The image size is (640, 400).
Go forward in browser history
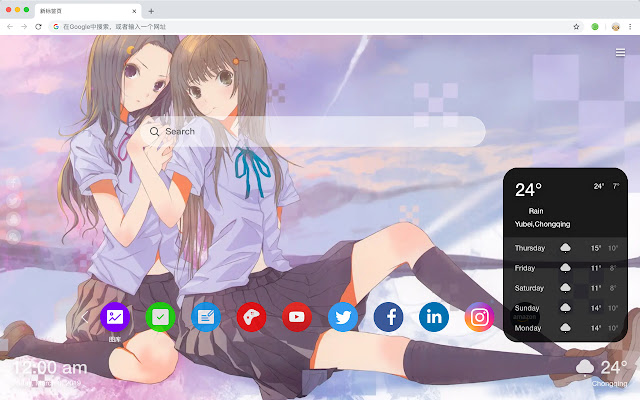(x=24, y=27)
